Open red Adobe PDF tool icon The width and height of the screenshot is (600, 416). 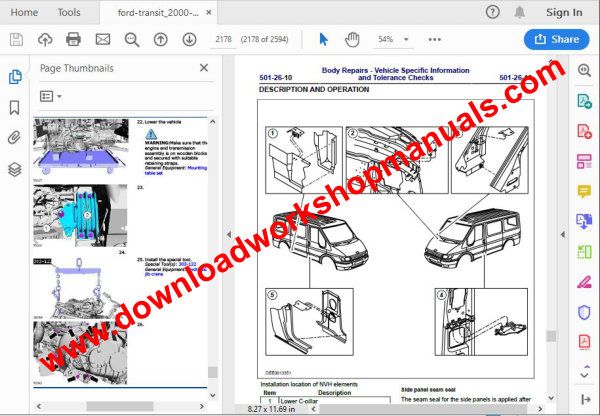[x=584, y=342]
